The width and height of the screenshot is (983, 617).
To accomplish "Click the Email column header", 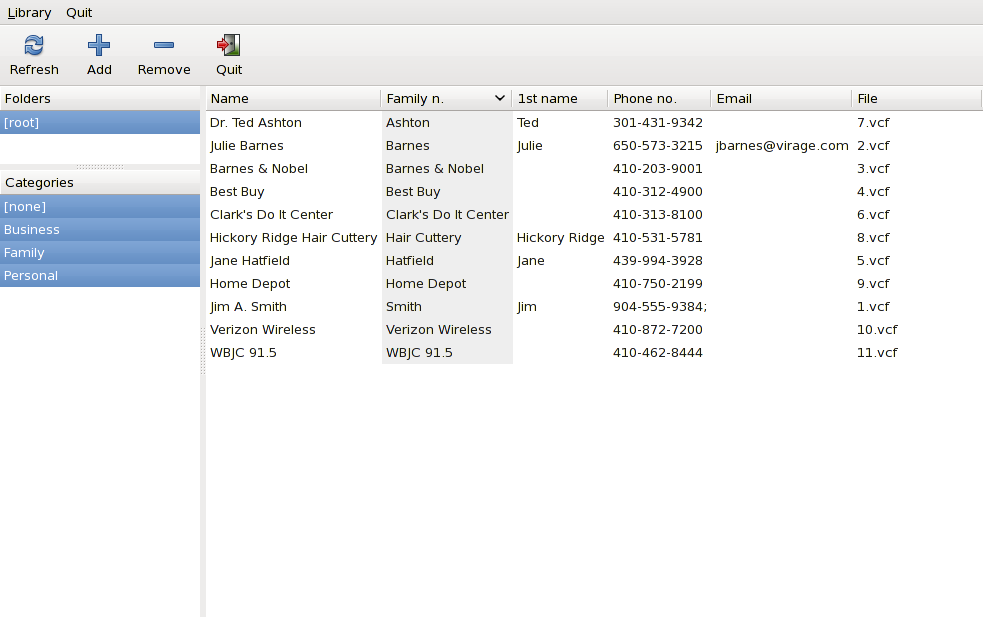I will coord(781,98).
